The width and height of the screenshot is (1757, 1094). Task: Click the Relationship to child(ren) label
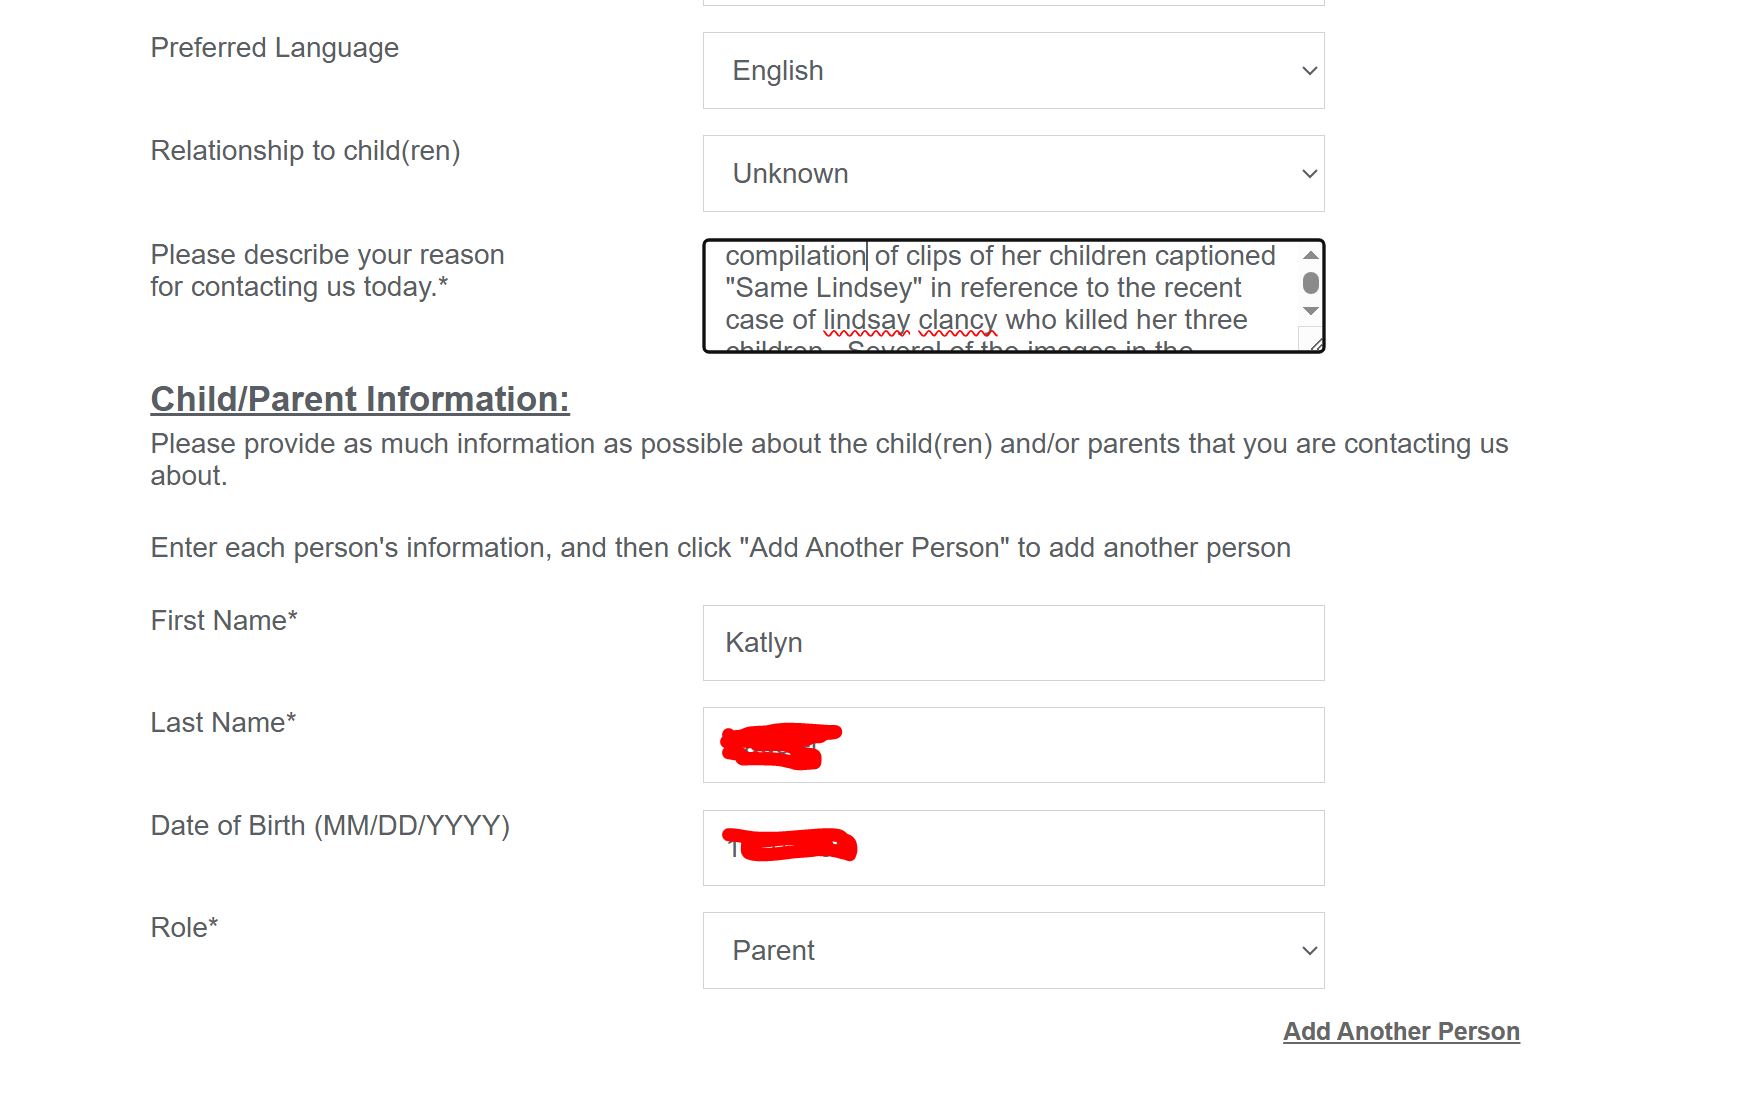click(305, 151)
